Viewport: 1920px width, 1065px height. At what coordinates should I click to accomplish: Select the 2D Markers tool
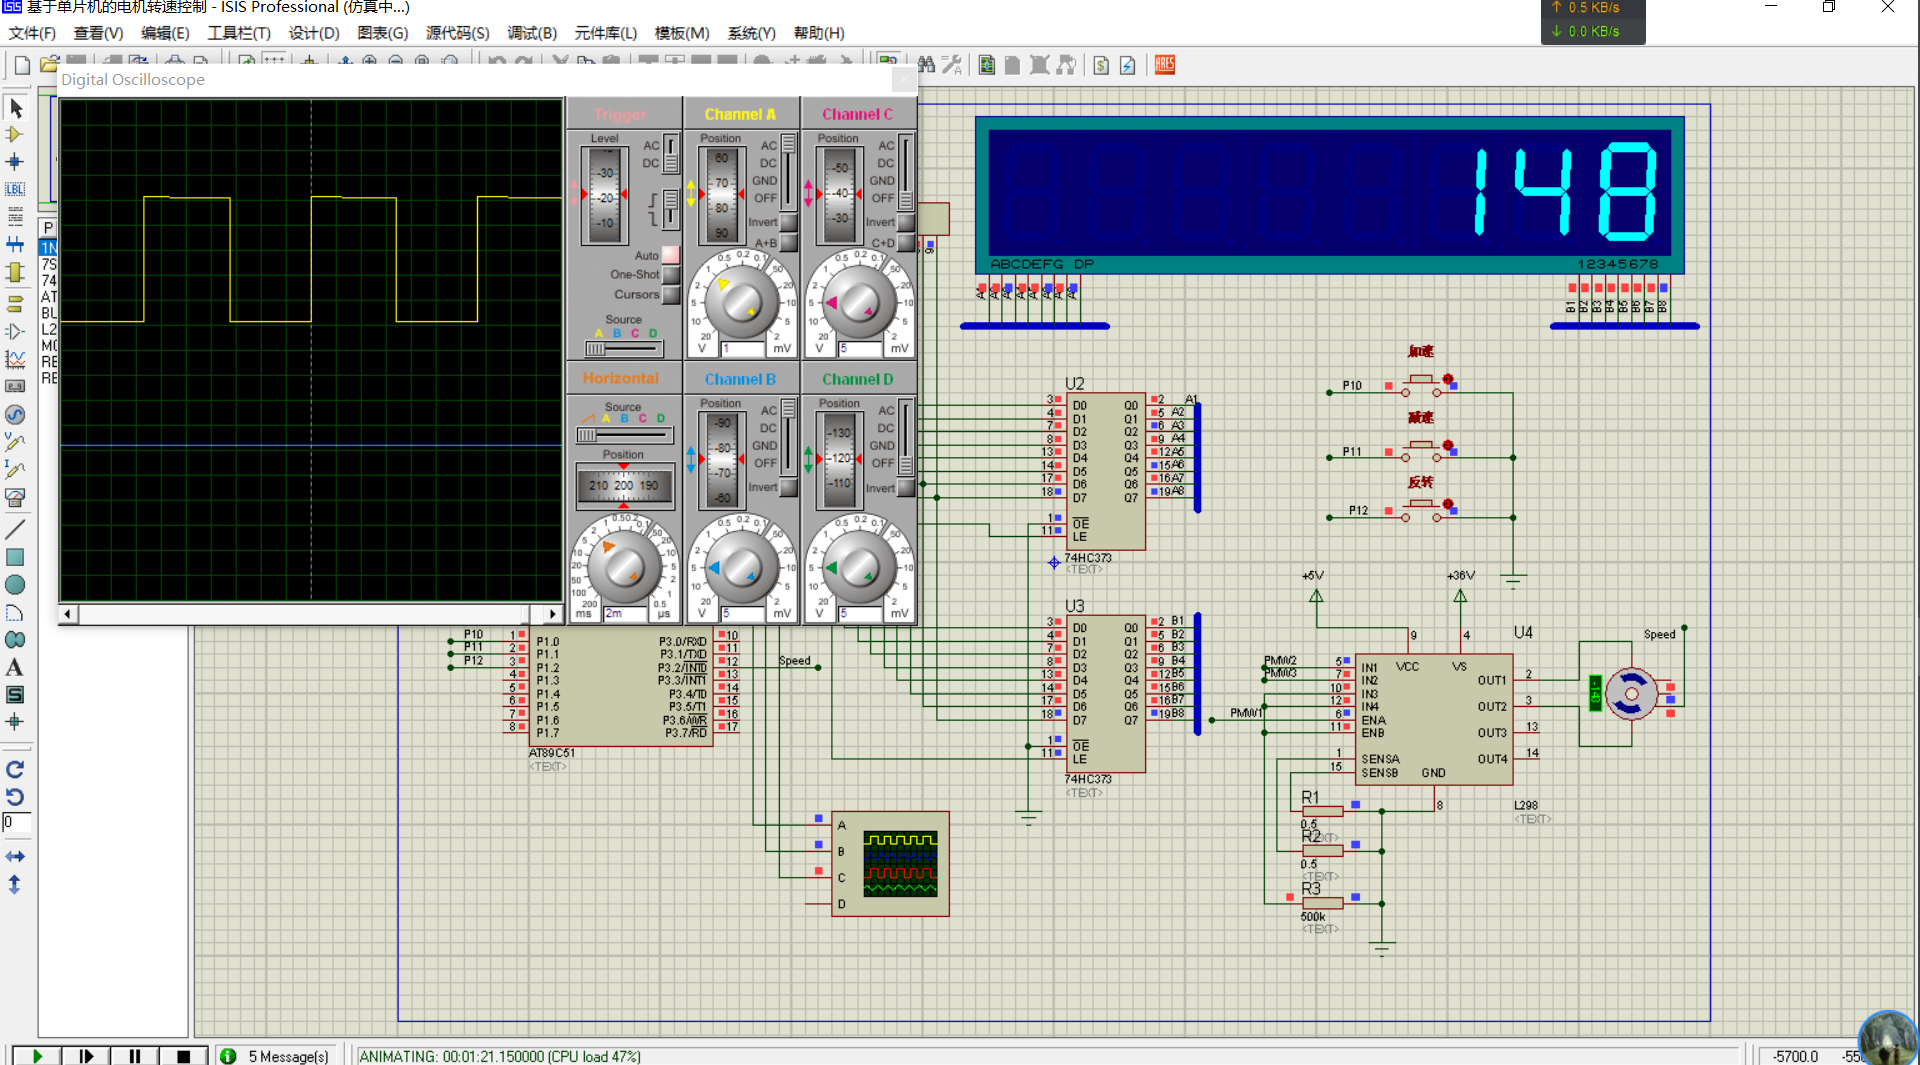point(15,721)
